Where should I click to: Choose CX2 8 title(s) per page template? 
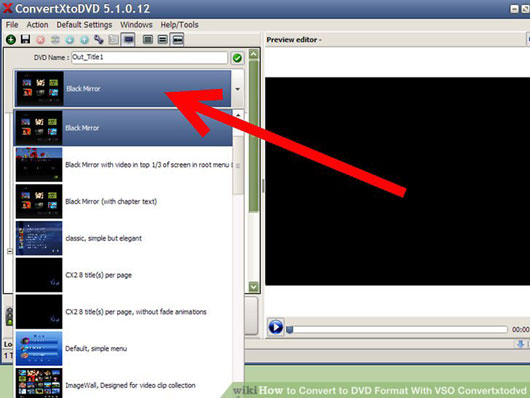[123, 275]
